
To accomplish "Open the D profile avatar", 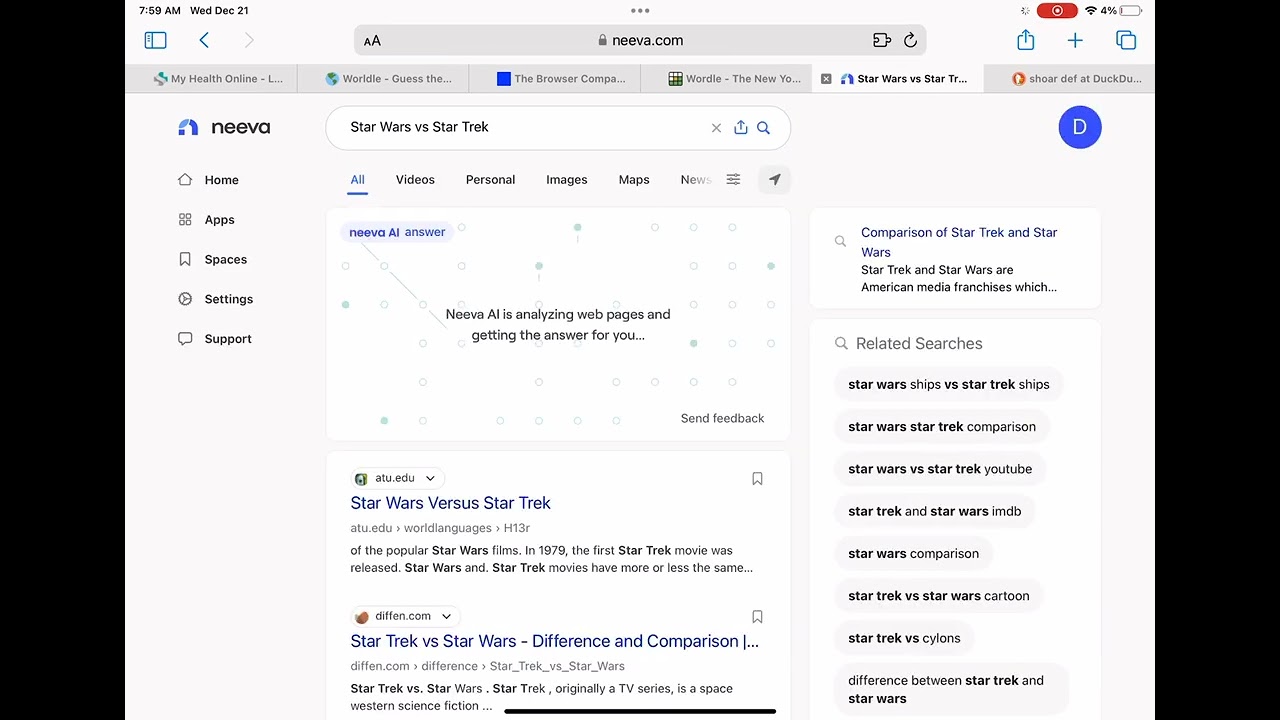I will click(x=1080, y=127).
